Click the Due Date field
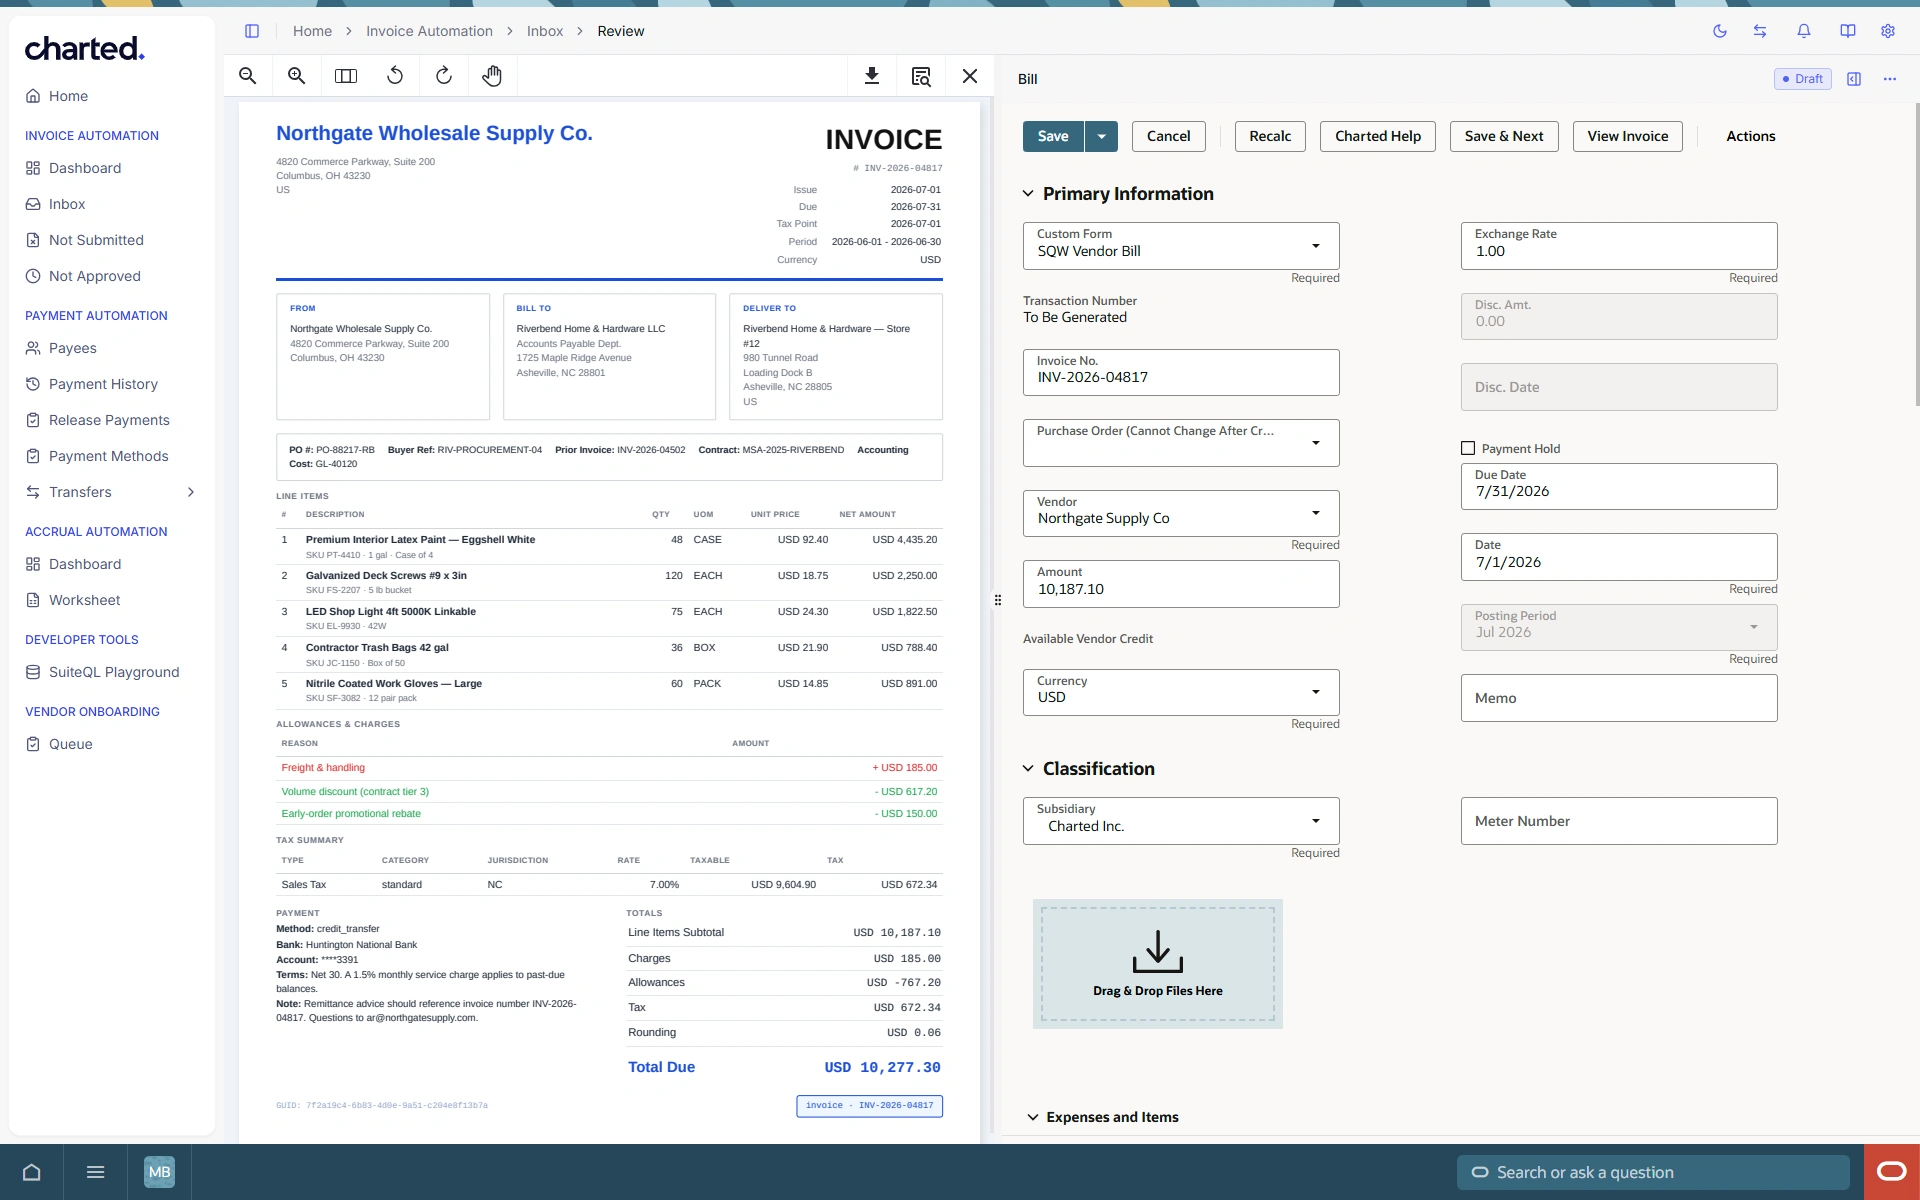The width and height of the screenshot is (1920, 1200). tap(1619, 486)
